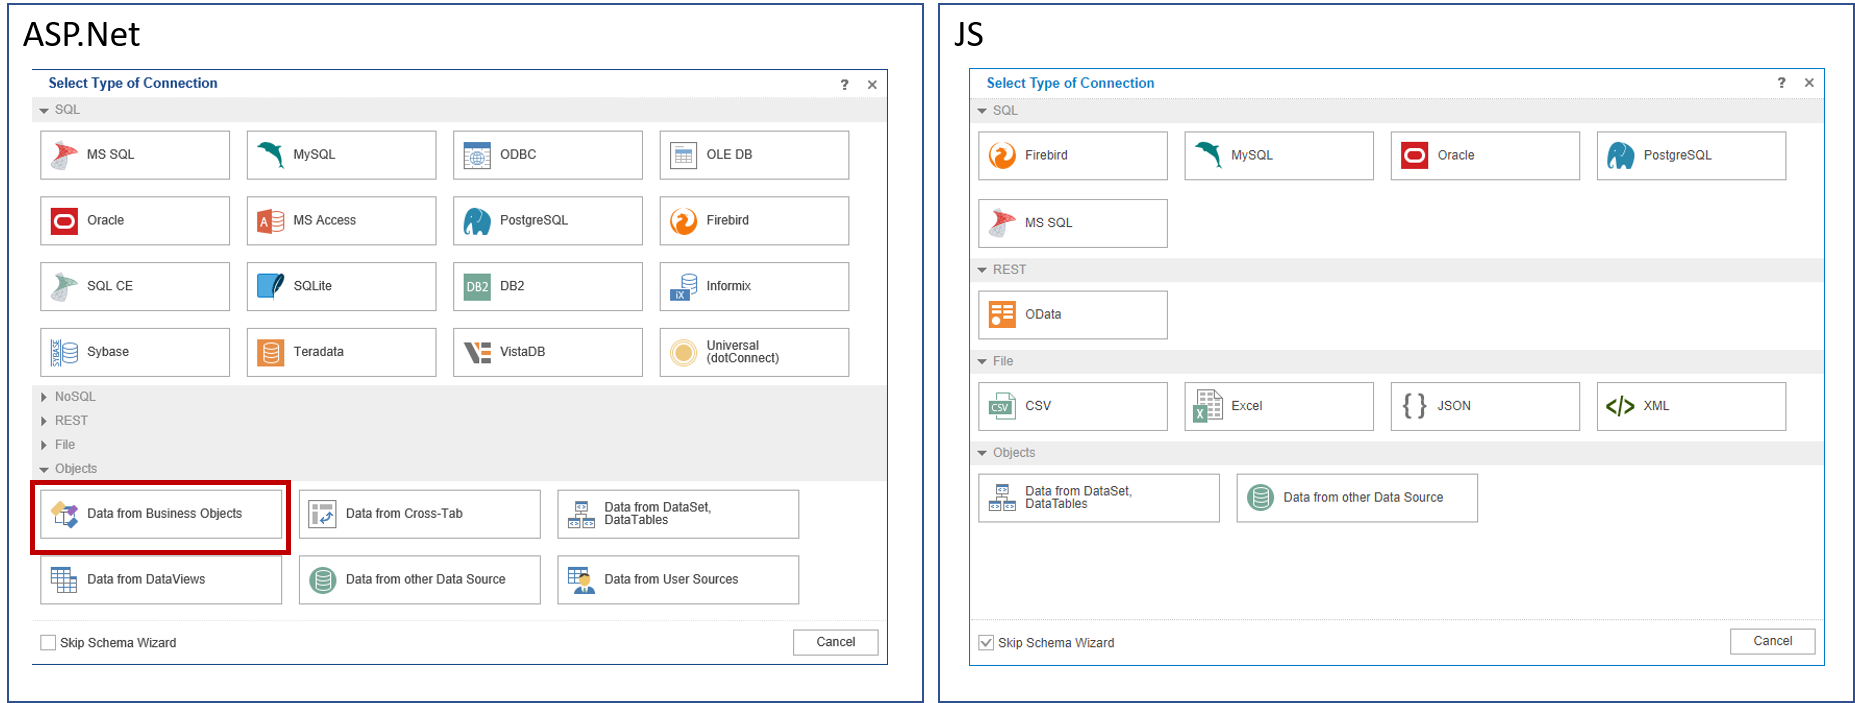The width and height of the screenshot is (1855, 703).
Task: Choose MySQL connection in ASP.Net dialog
Action: click(341, 155)
